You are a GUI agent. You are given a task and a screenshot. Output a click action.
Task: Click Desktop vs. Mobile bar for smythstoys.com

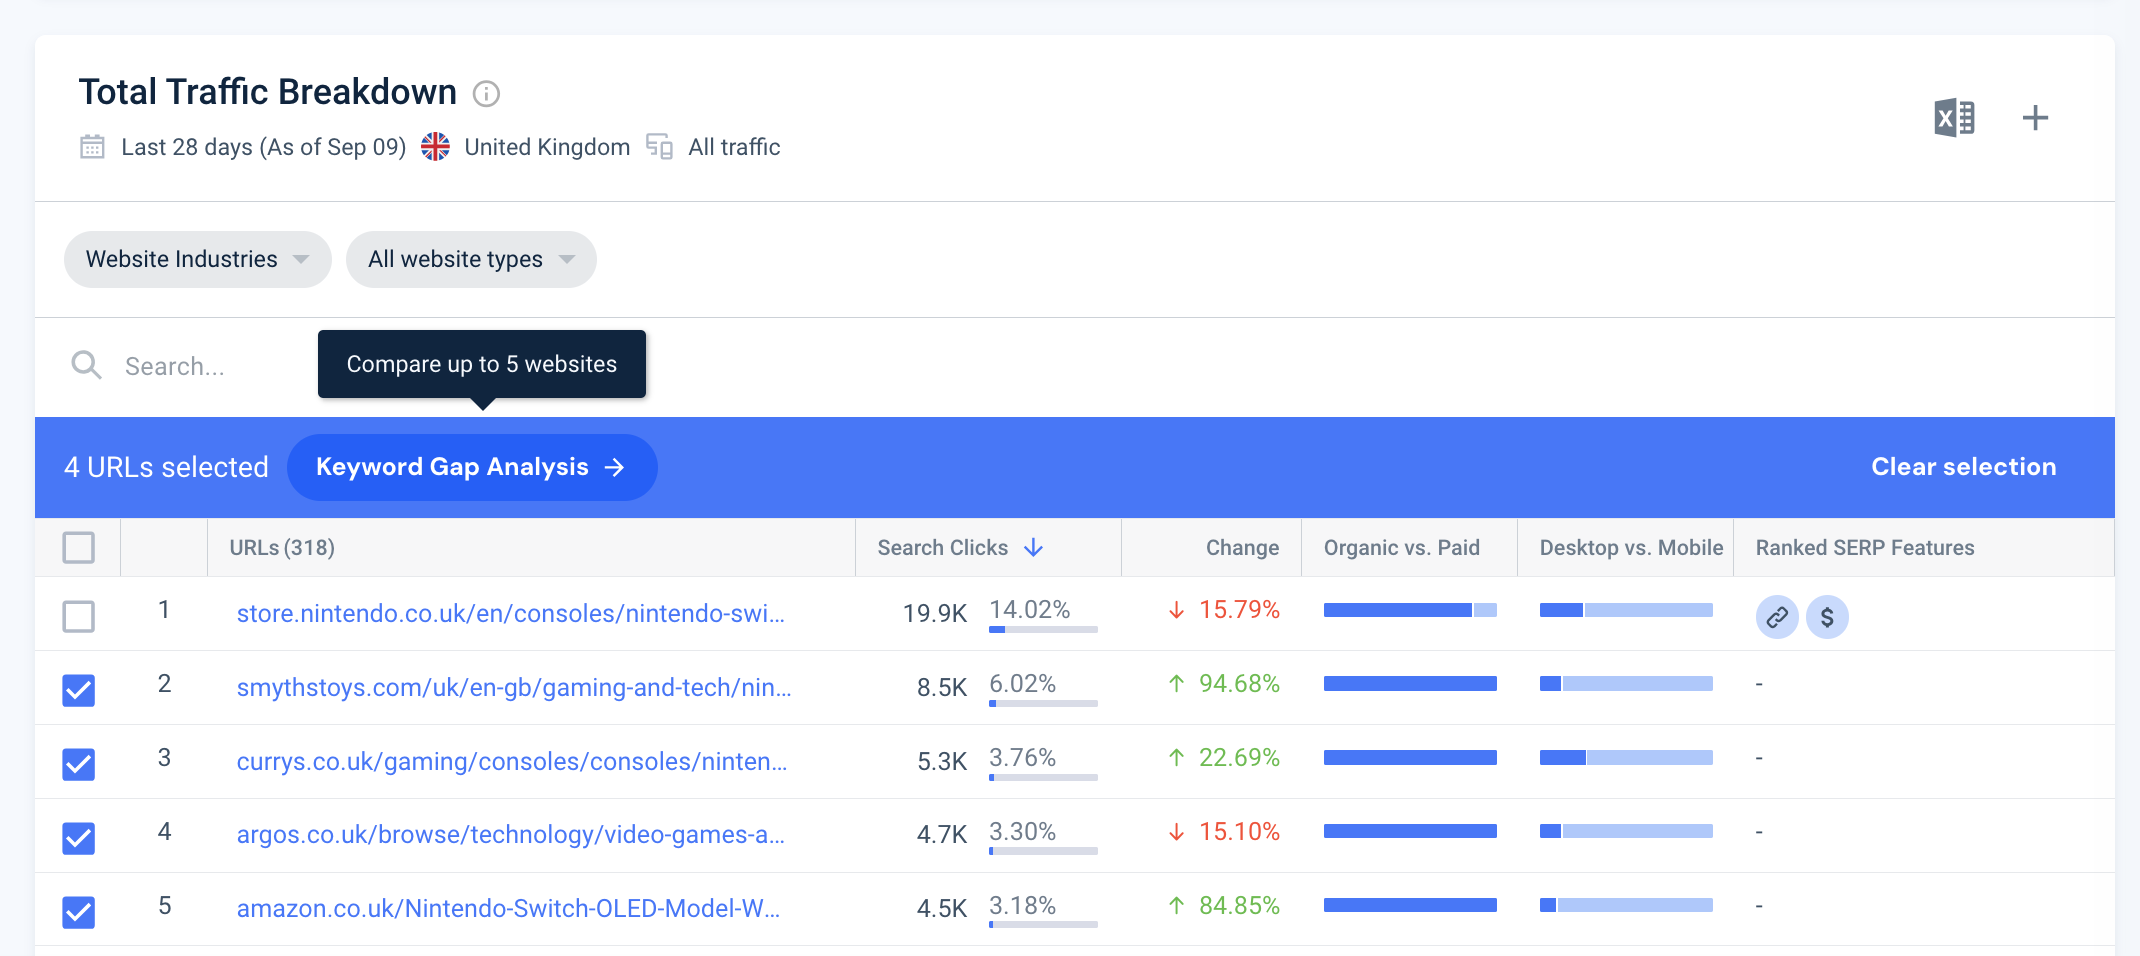pyautogui.click(x=1626, y=684)
